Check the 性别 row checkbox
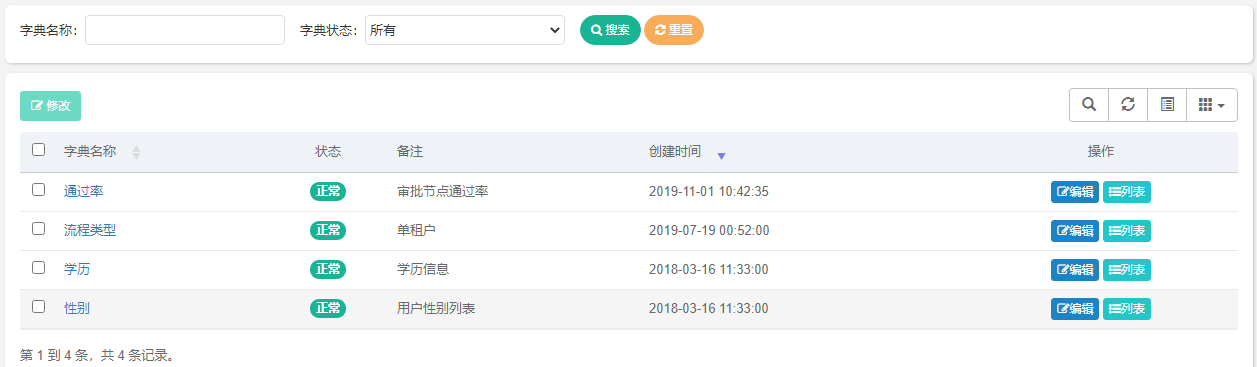 [x=39, y=307]
